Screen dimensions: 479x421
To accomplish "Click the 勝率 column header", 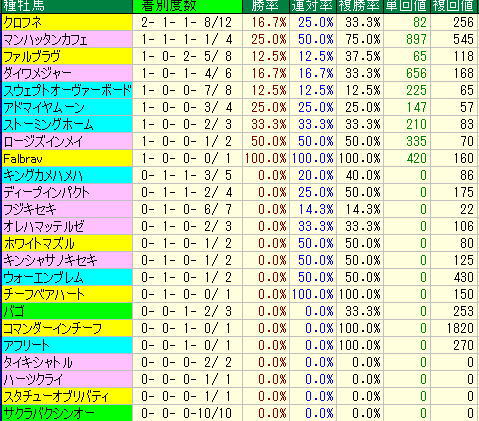I will (x=265, y=6).
